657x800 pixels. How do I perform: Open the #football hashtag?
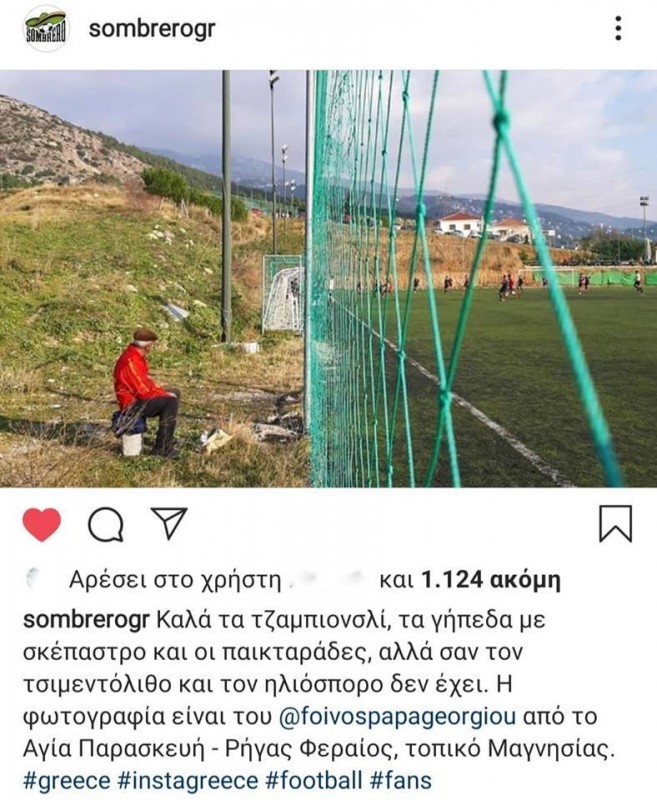click(314, 781)
